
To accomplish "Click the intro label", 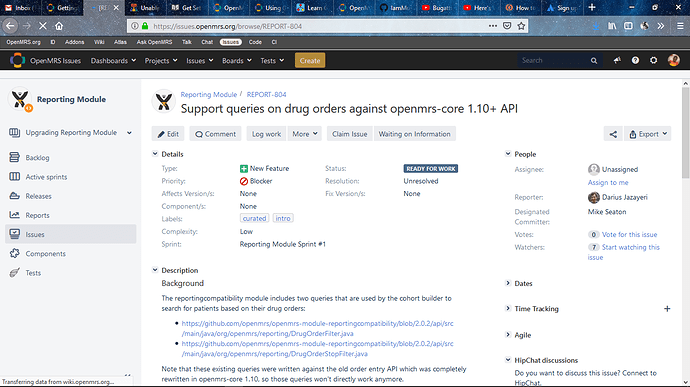I will coord(283,218).
